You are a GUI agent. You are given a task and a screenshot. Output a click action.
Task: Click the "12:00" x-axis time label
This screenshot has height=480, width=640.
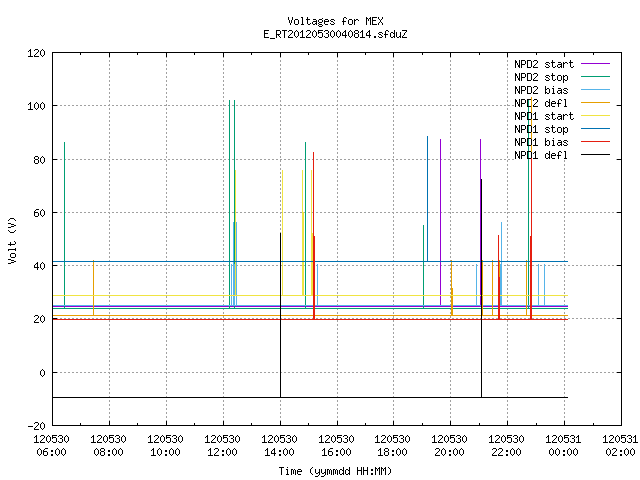tap(222, 453)
